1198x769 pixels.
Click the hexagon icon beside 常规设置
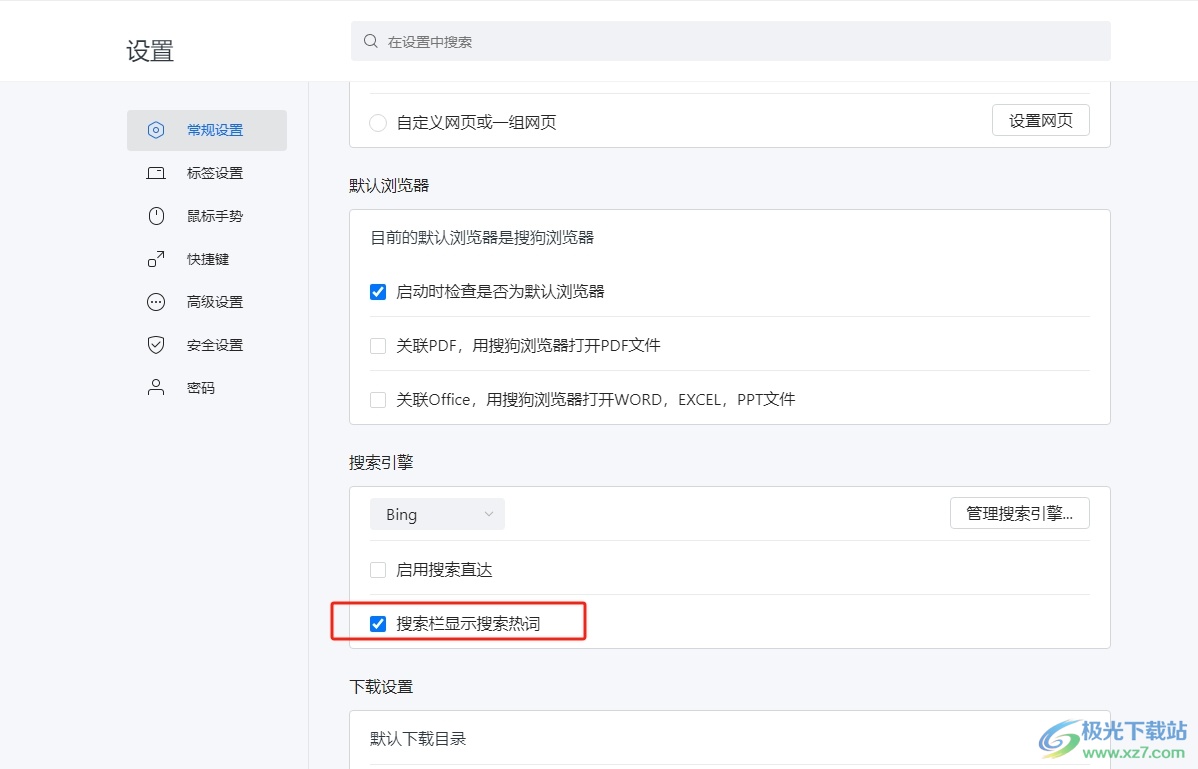[156, 130]
